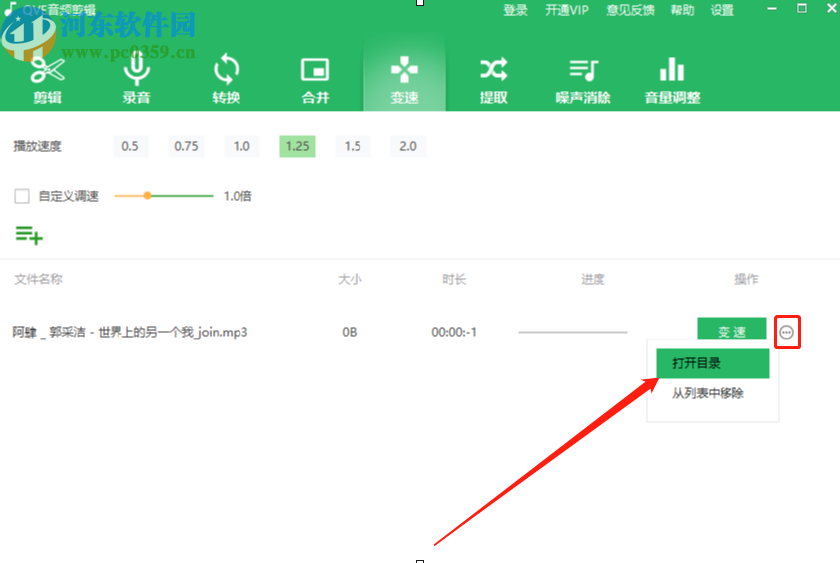The height and width of the screenshot is (563, 840).
Task: Select playback speed 2.0
Action: (408, 146)
